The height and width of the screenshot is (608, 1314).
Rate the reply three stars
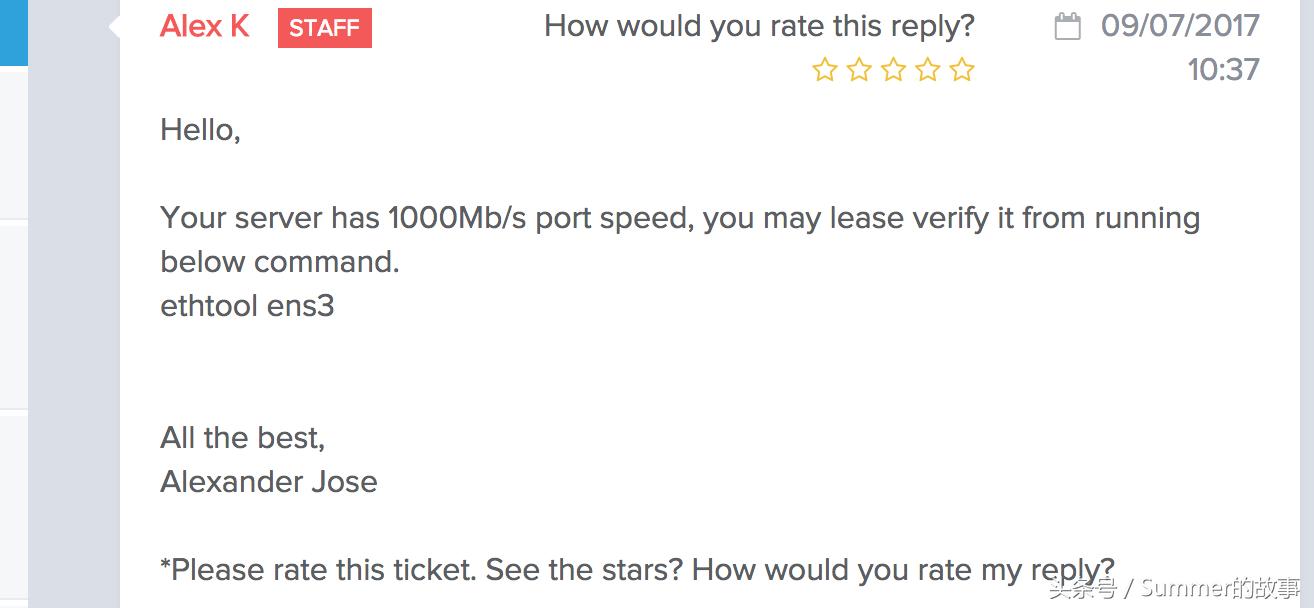(893, 70)
